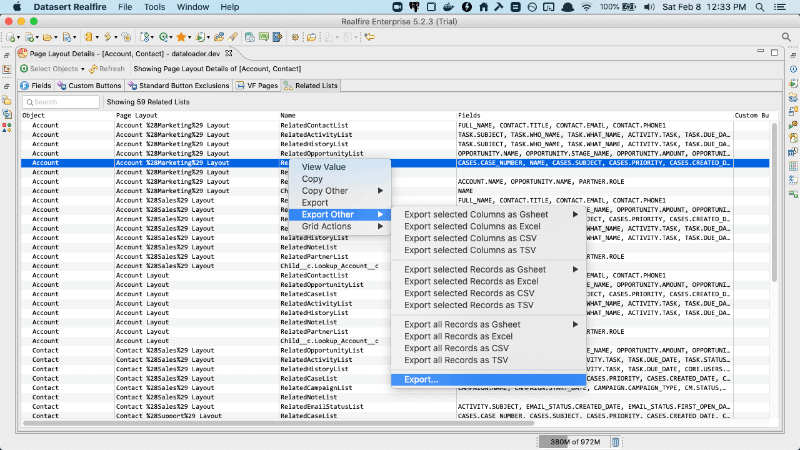The image size is (800, 450).
Task: Select the Export... menu entry
Action: coord(488,380)
